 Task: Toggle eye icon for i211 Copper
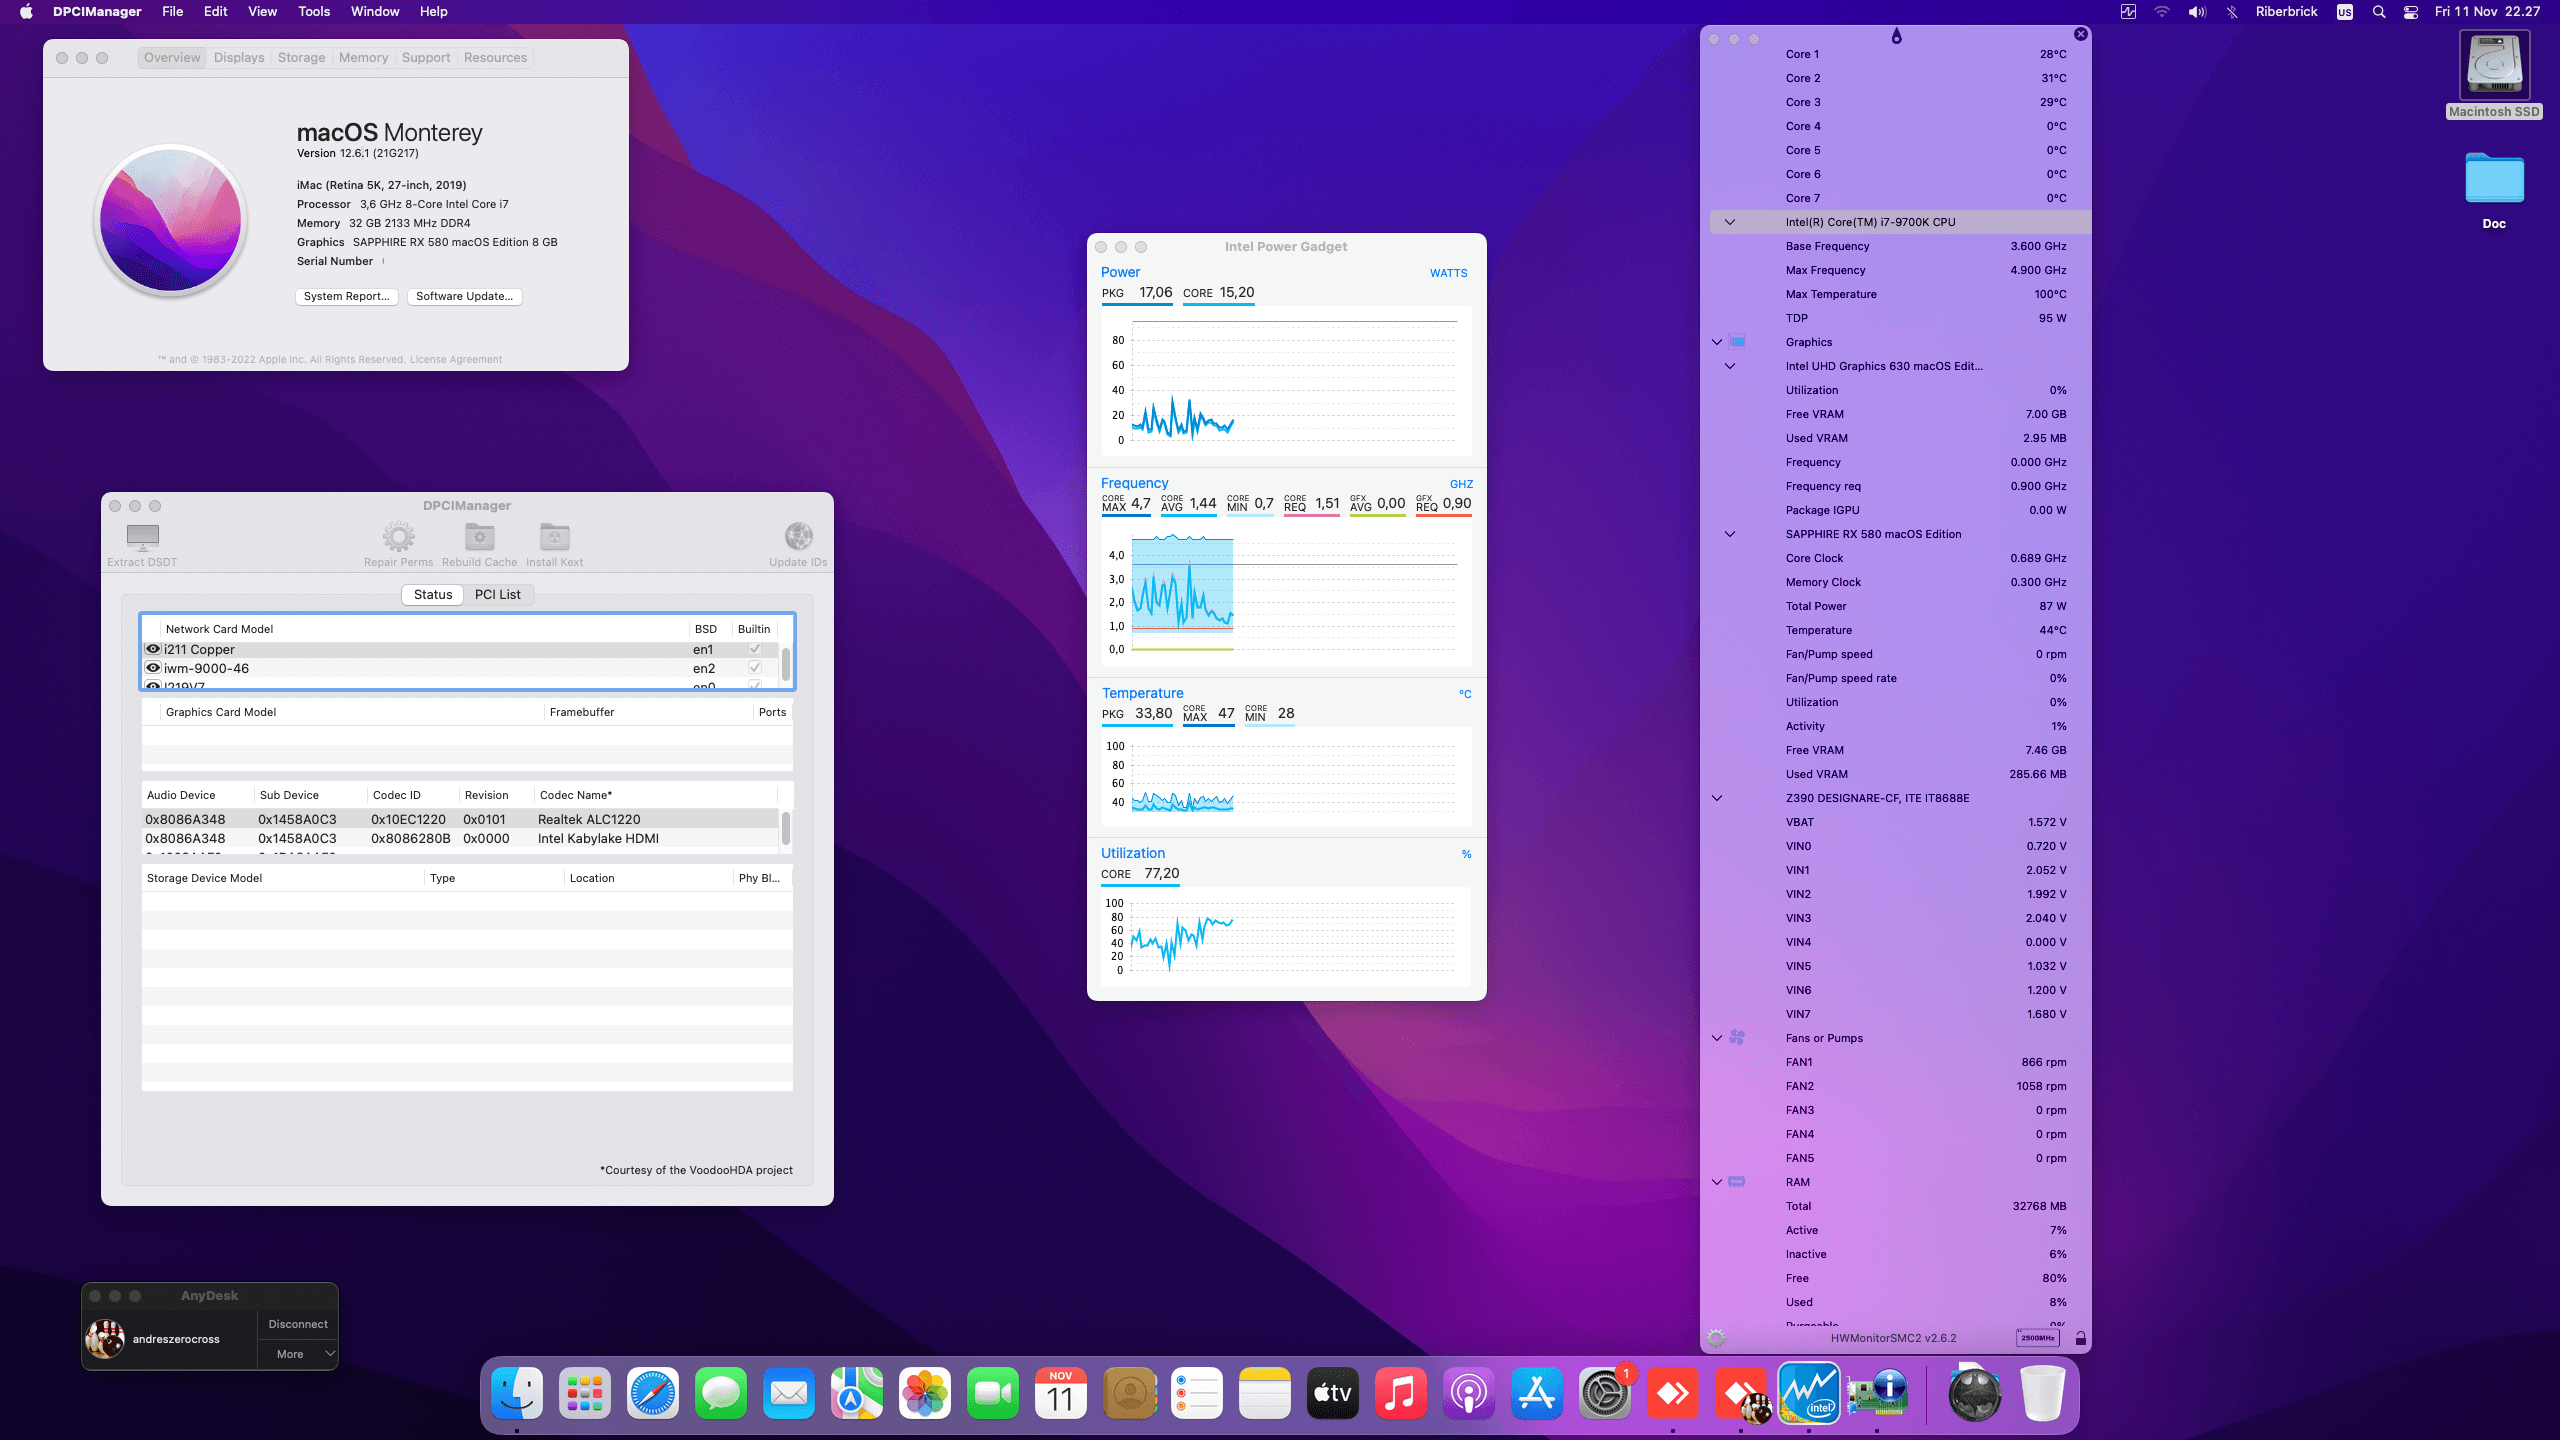click(153, 649)
